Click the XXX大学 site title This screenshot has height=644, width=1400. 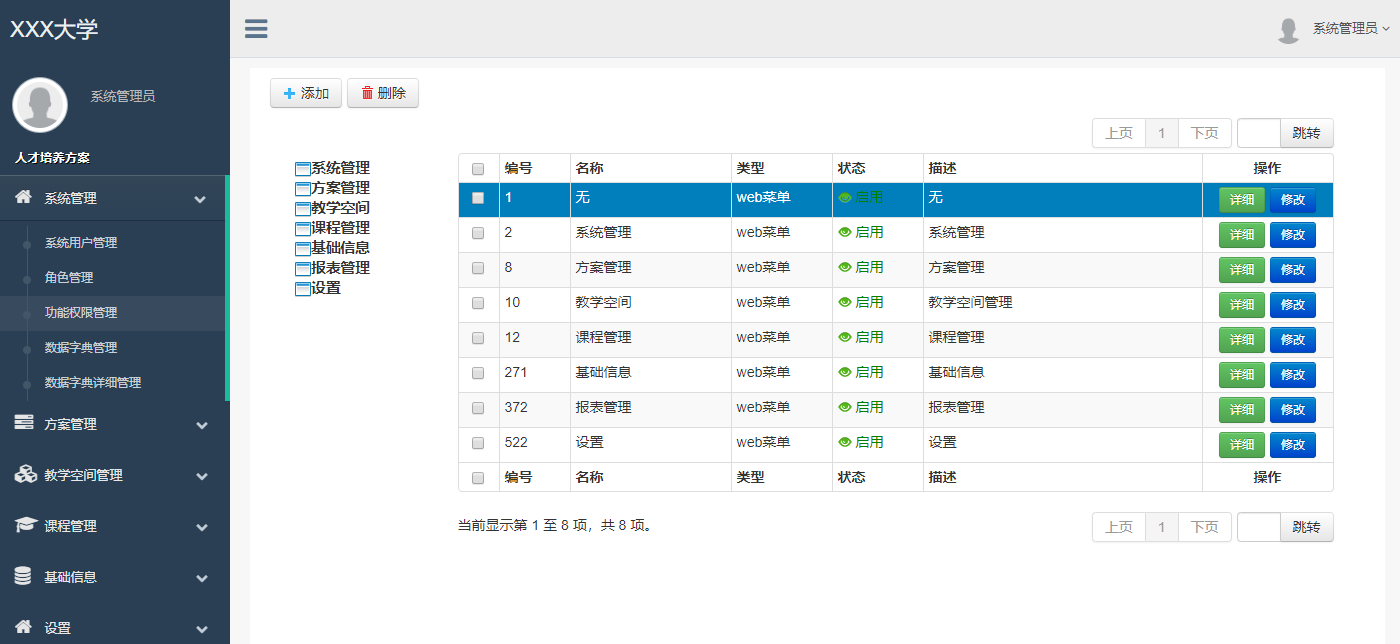(54, 30)
